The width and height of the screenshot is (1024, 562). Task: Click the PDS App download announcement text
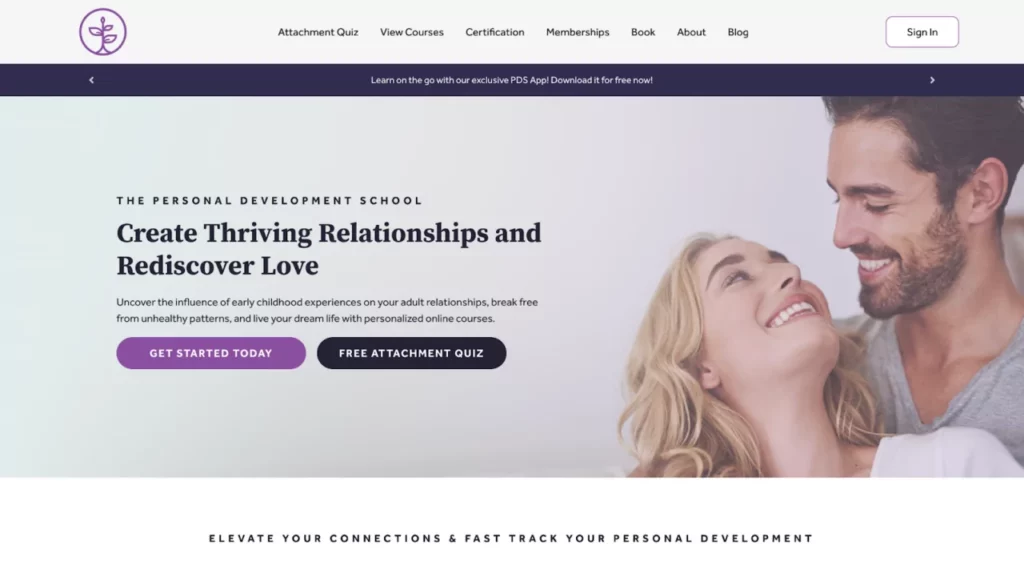tap(511, 80)
